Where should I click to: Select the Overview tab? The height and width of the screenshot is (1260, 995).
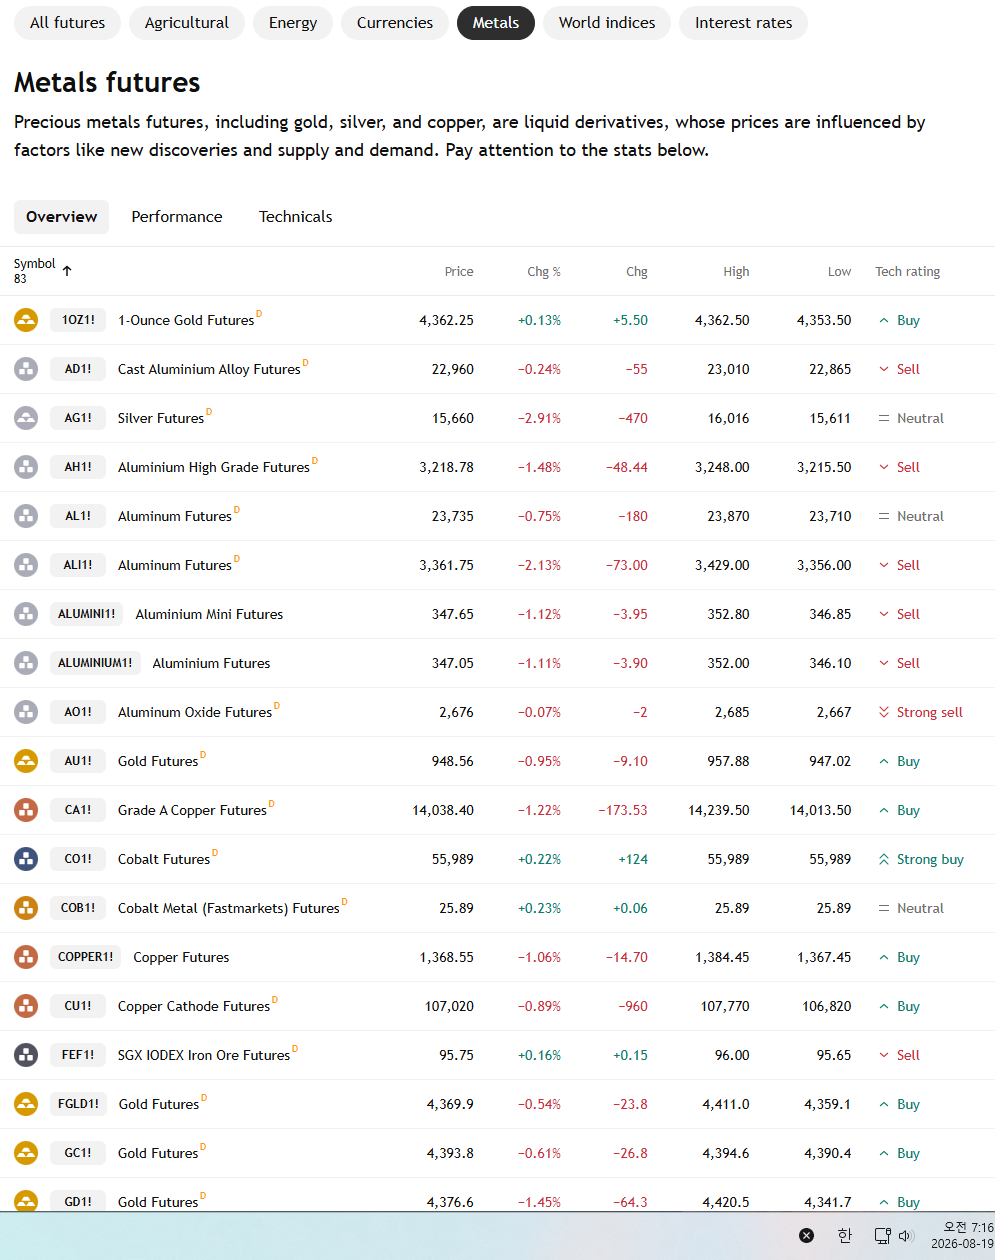point(61,217)
